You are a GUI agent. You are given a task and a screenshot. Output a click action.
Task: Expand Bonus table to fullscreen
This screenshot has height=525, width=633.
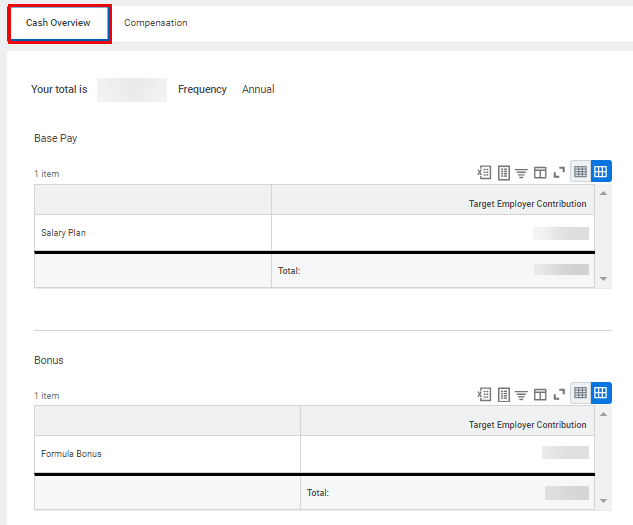pos(559,394)
